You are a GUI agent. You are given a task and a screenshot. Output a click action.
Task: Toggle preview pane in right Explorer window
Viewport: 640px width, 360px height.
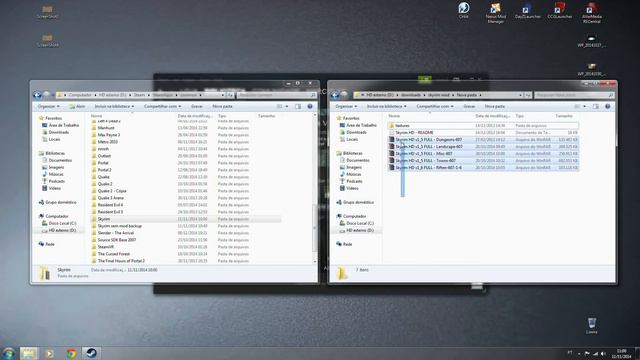click(596, 107)
